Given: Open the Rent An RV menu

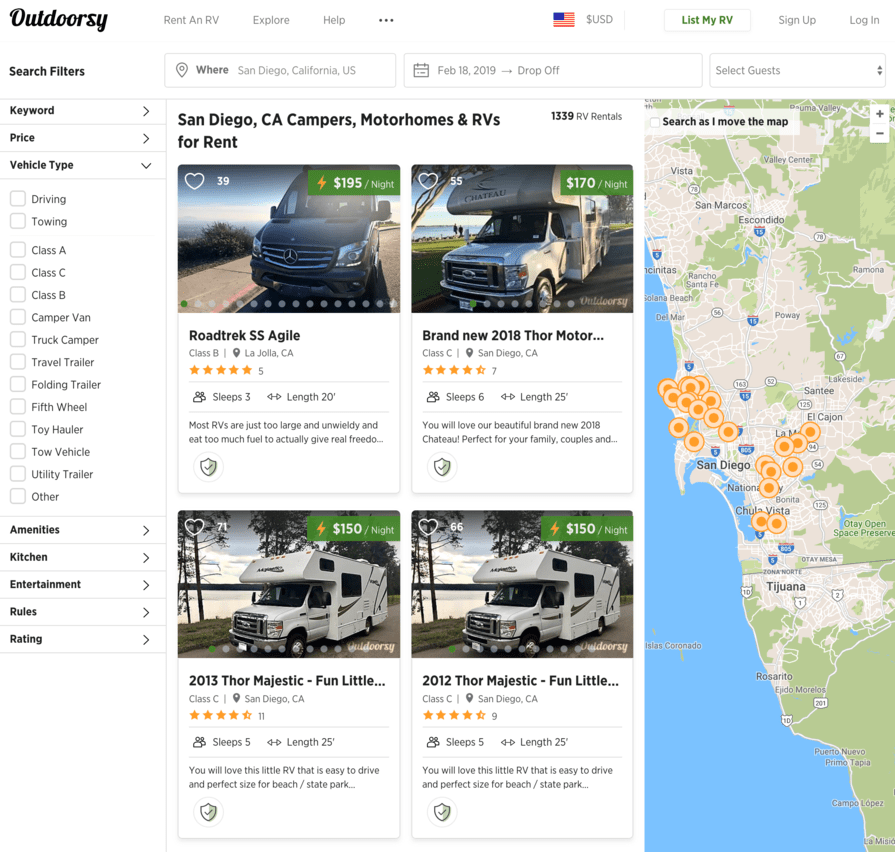Looking at the screenshot, I should [191, 20].
